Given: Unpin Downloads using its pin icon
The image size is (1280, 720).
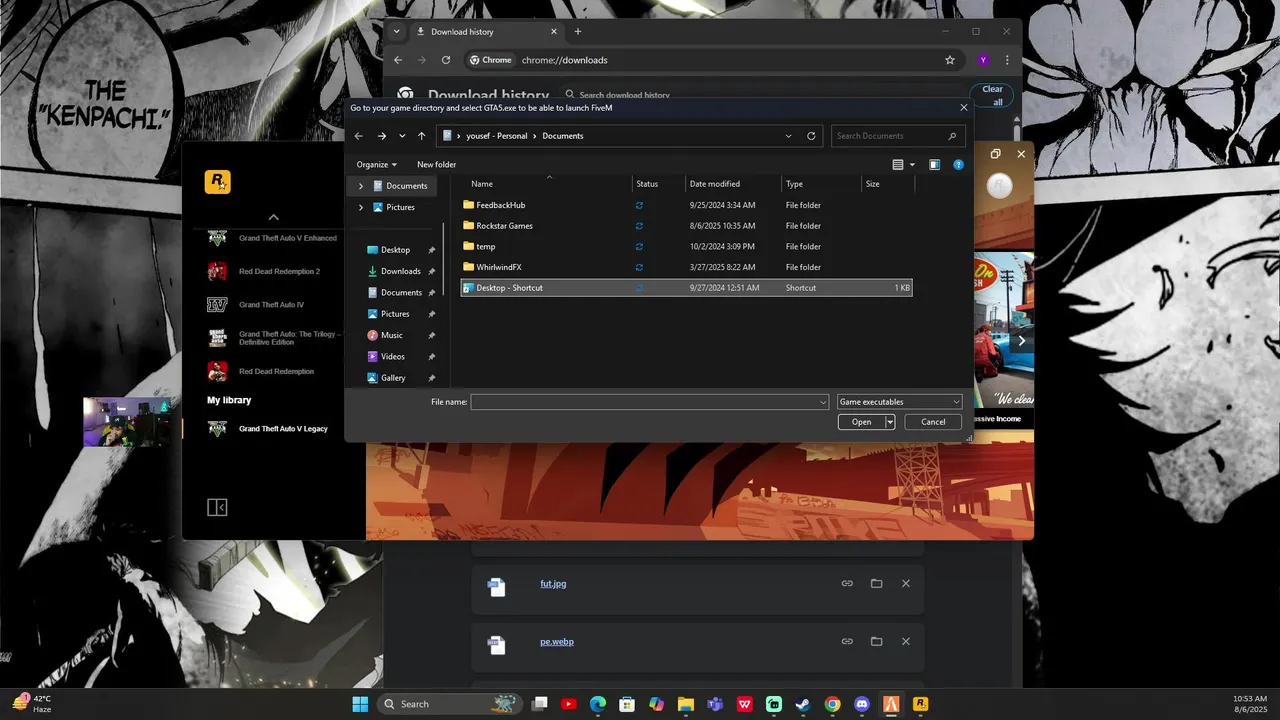Looking at the screenshot, I should point(431,271).
